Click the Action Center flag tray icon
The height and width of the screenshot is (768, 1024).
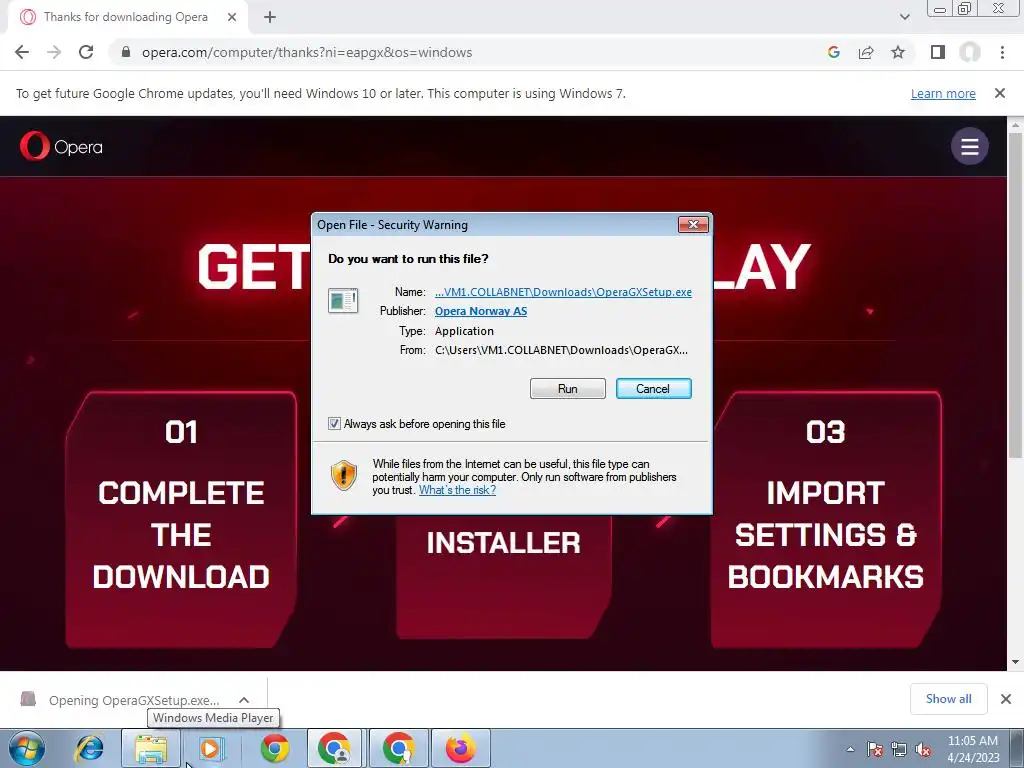tap(875, 749)
